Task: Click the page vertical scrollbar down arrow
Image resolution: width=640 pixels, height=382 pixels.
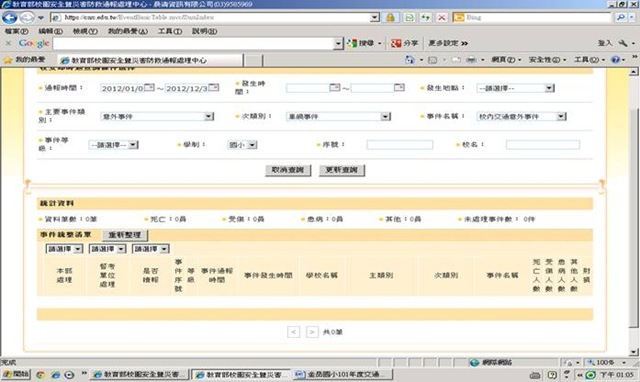Action: 633,352
